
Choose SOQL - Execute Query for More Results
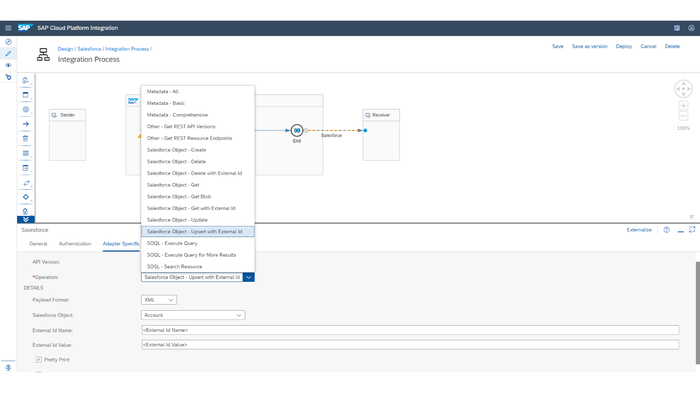pyautogui.click(x=198, y=255)
